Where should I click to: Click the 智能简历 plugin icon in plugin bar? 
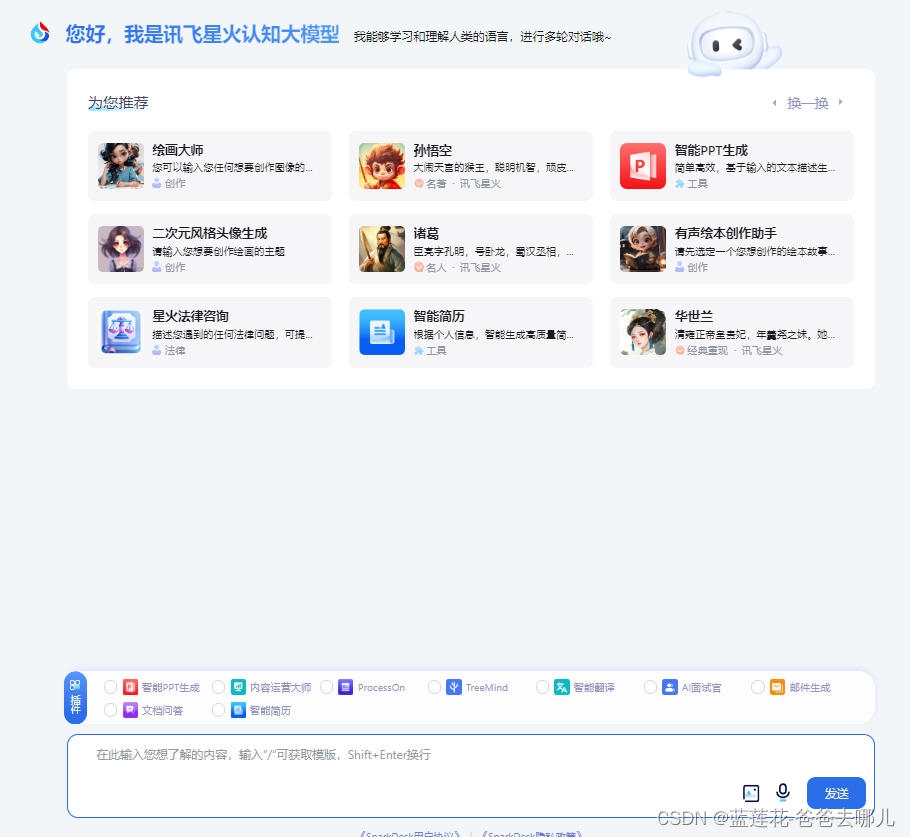[x=239, y=710]
